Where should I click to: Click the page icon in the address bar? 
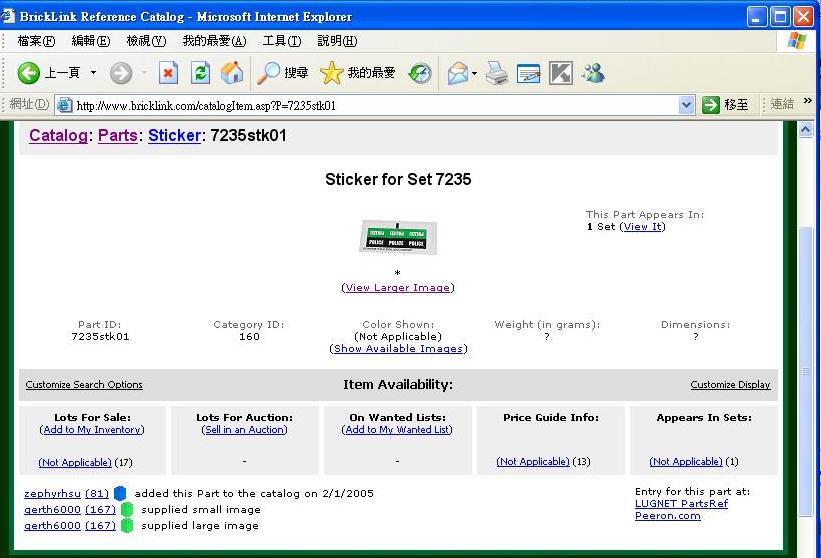click(x=64, y=105)
